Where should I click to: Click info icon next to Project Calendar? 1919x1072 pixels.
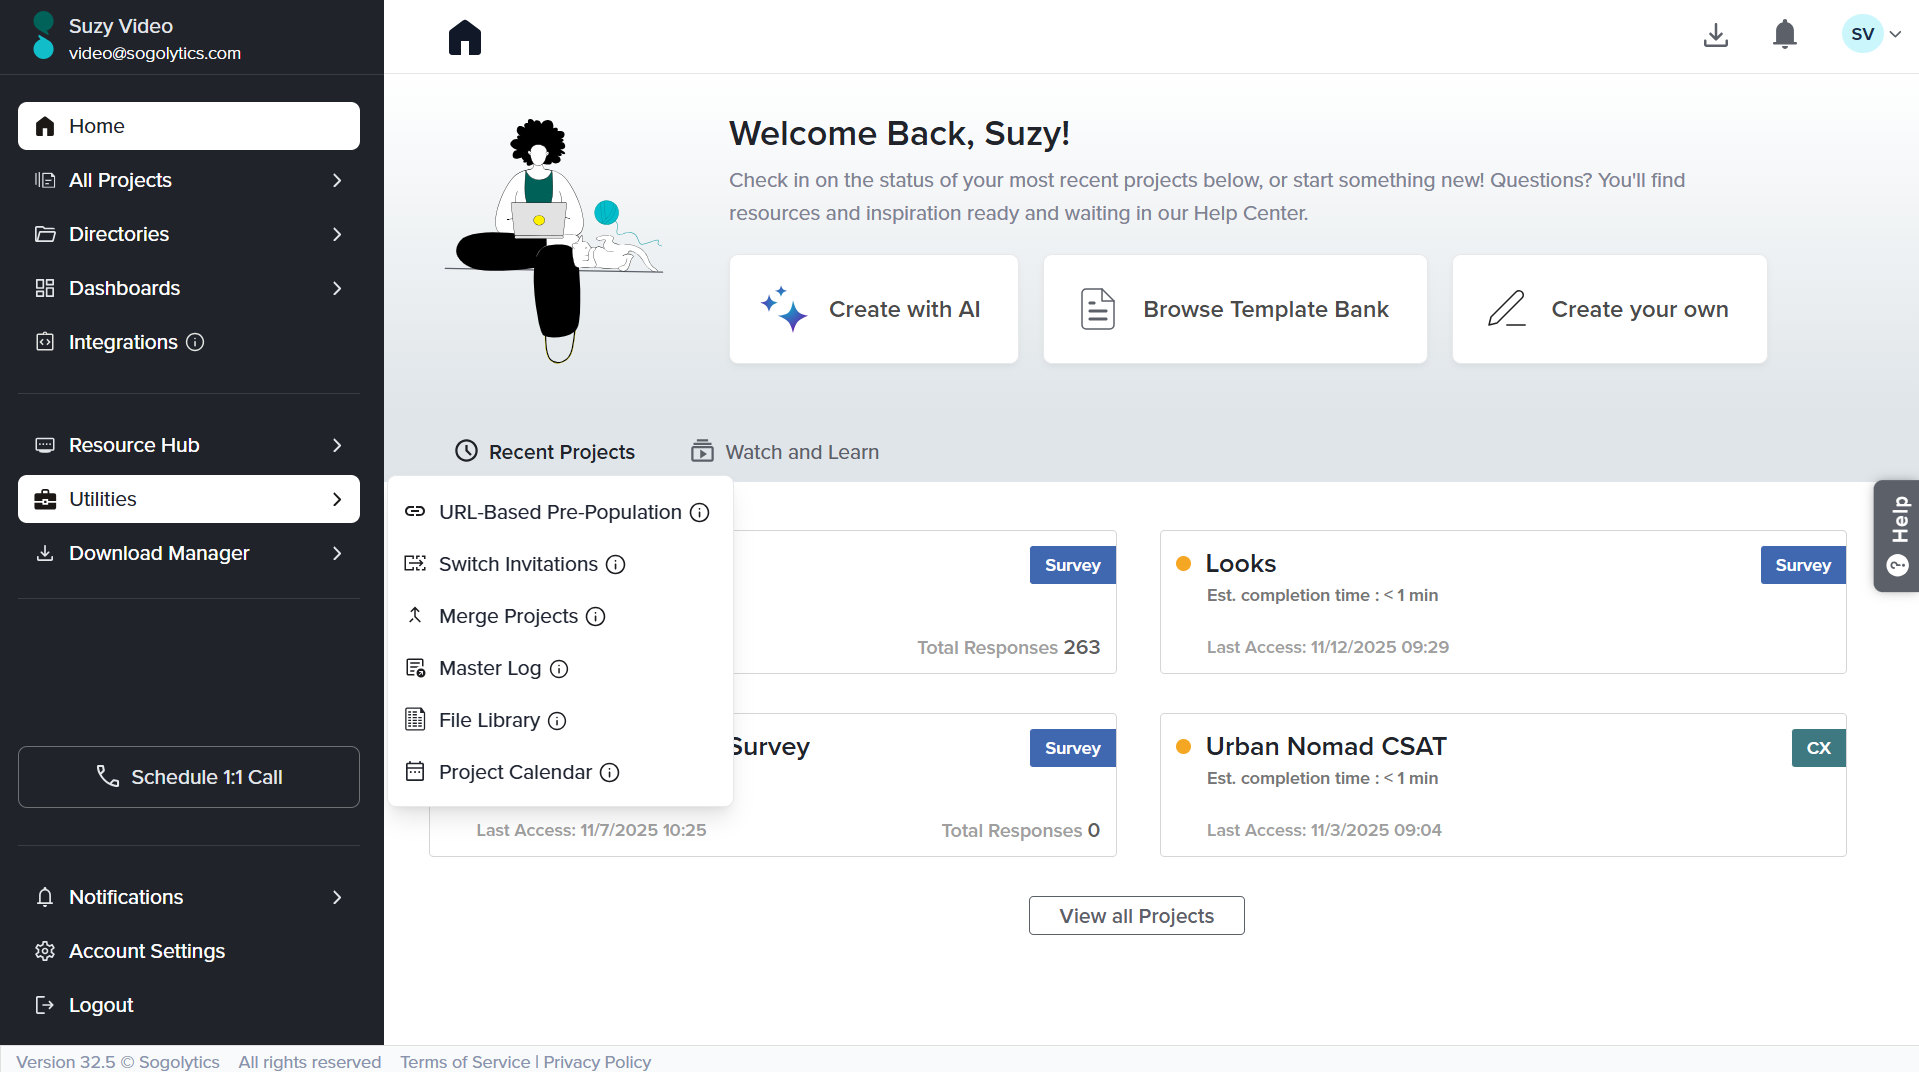coord(610,772)
